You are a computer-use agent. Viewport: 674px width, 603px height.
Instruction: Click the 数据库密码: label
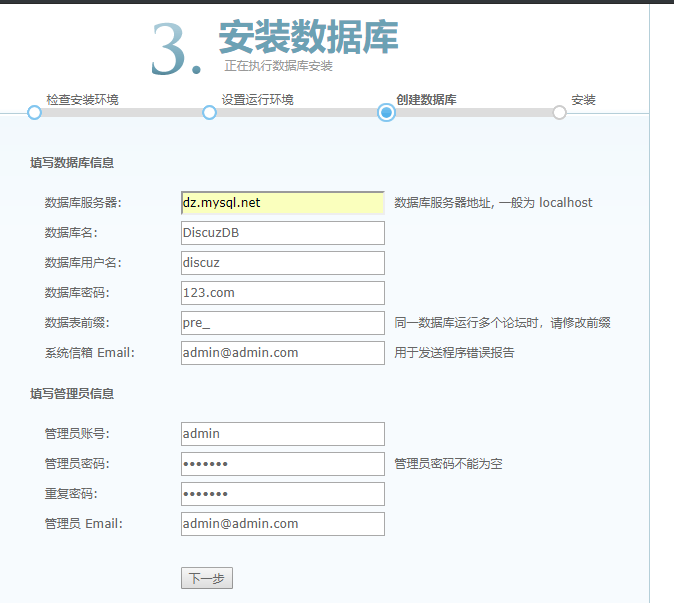click(77, 293)
